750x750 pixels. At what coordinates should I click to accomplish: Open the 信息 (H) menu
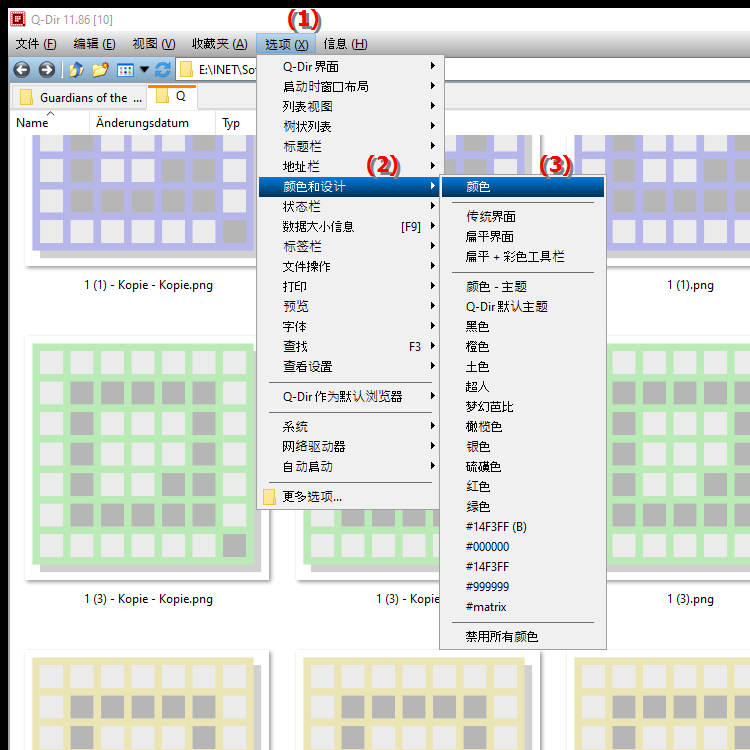click(x=345, y=44)
